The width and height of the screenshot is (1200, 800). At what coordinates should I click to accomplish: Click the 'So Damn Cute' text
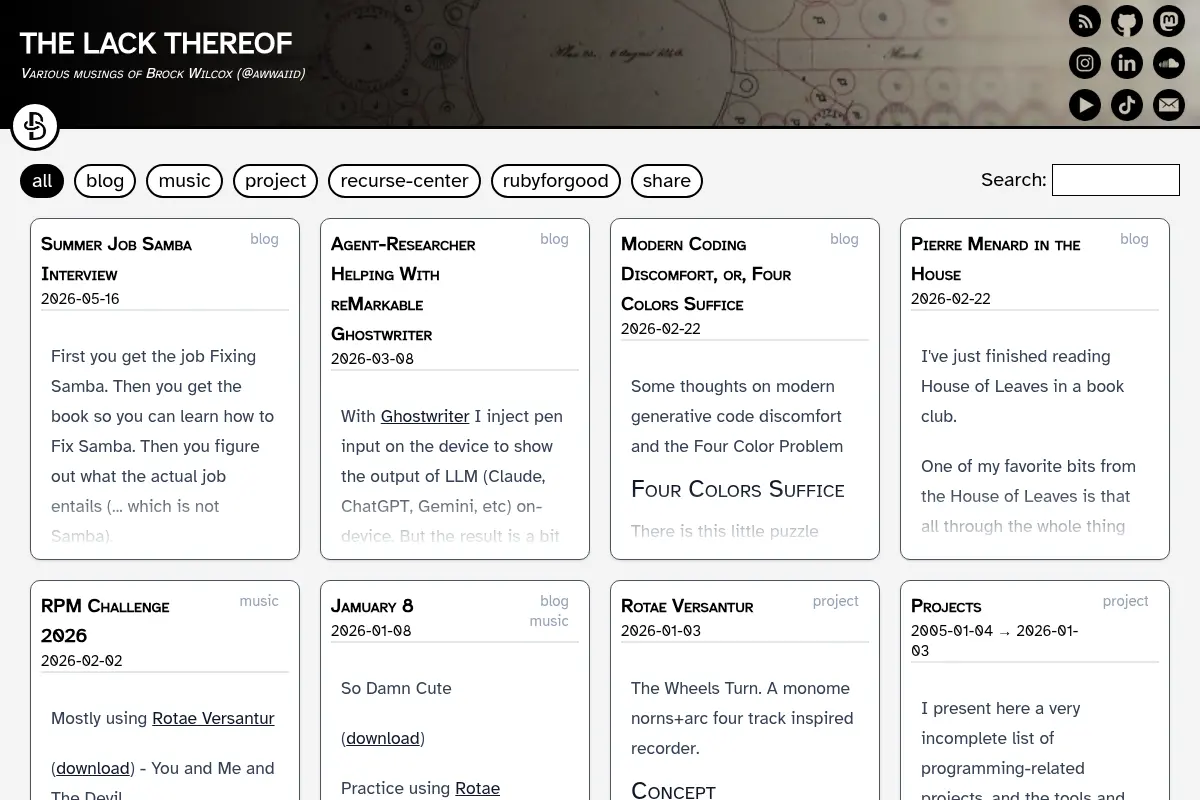[396, 688]
